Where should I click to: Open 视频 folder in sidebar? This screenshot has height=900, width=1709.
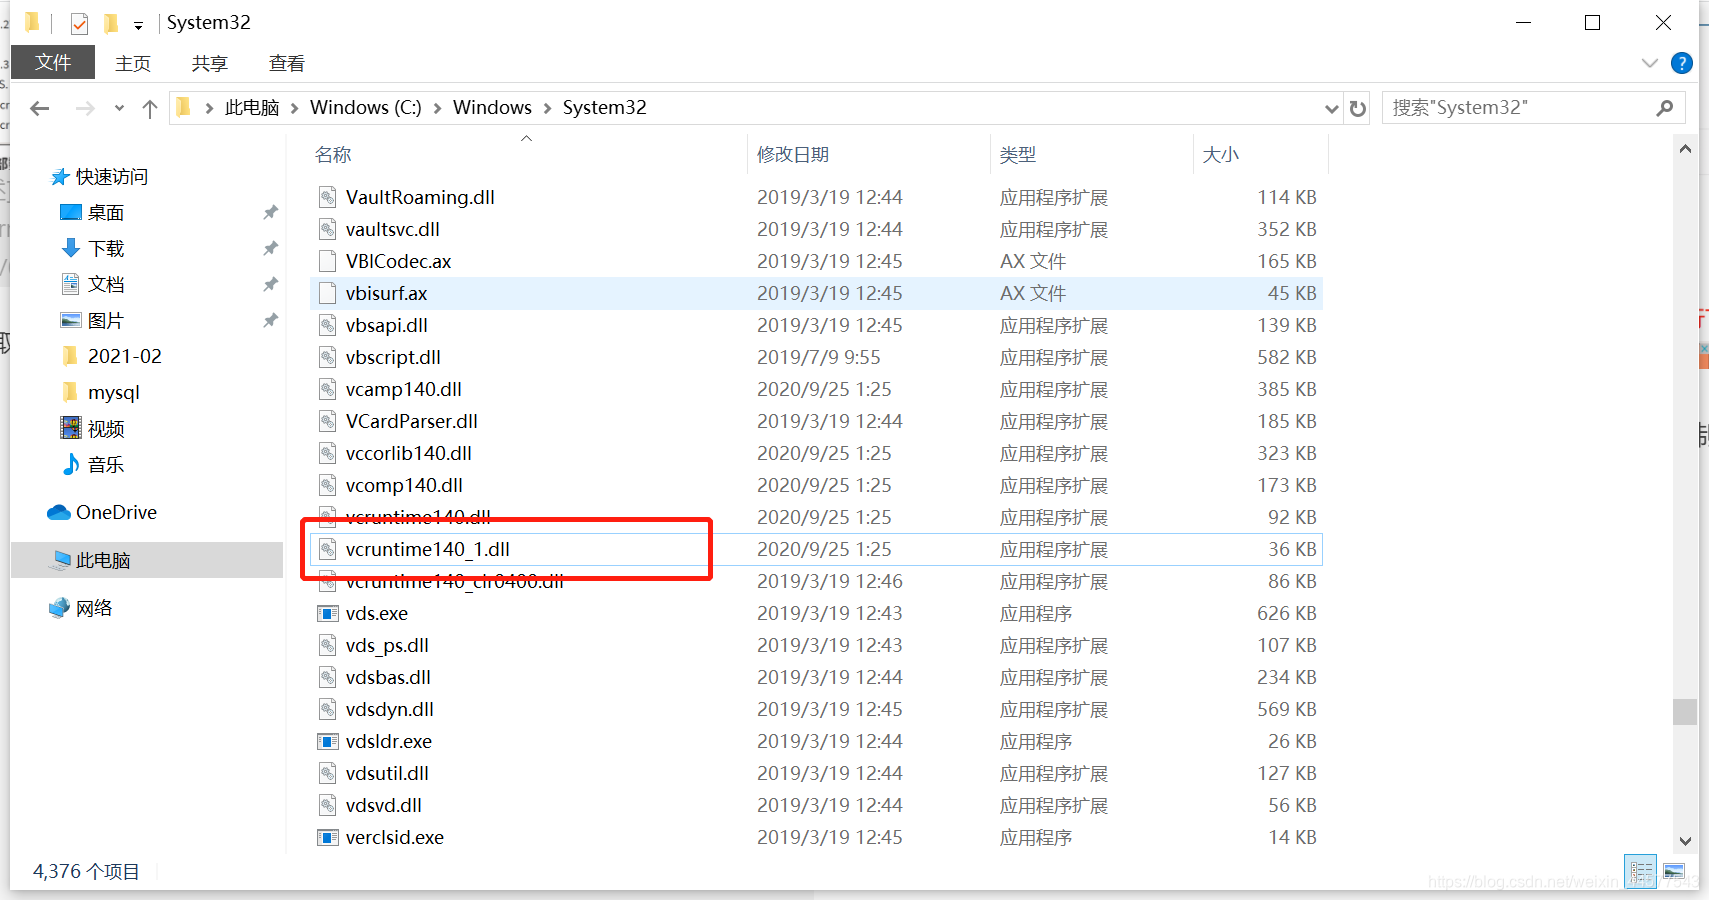[x=106, y=428]
